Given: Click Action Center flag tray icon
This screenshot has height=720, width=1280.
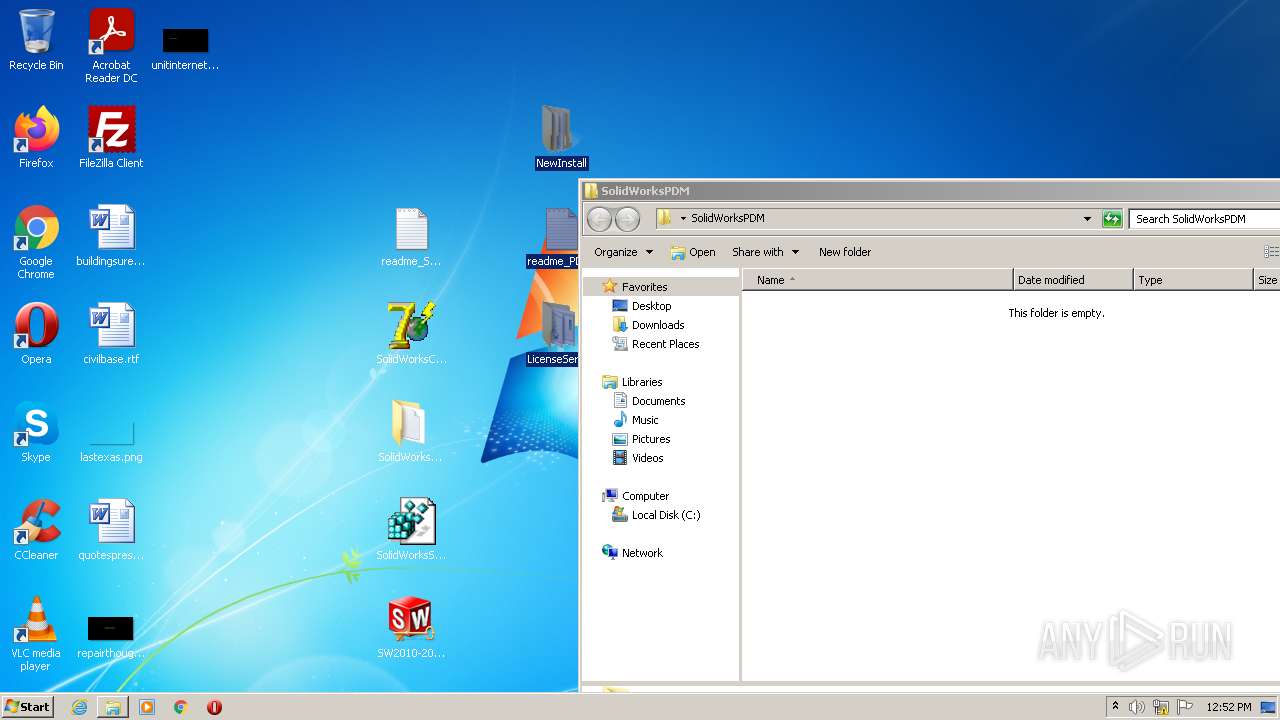Looking at the screenshot, I should point(1185,707).
